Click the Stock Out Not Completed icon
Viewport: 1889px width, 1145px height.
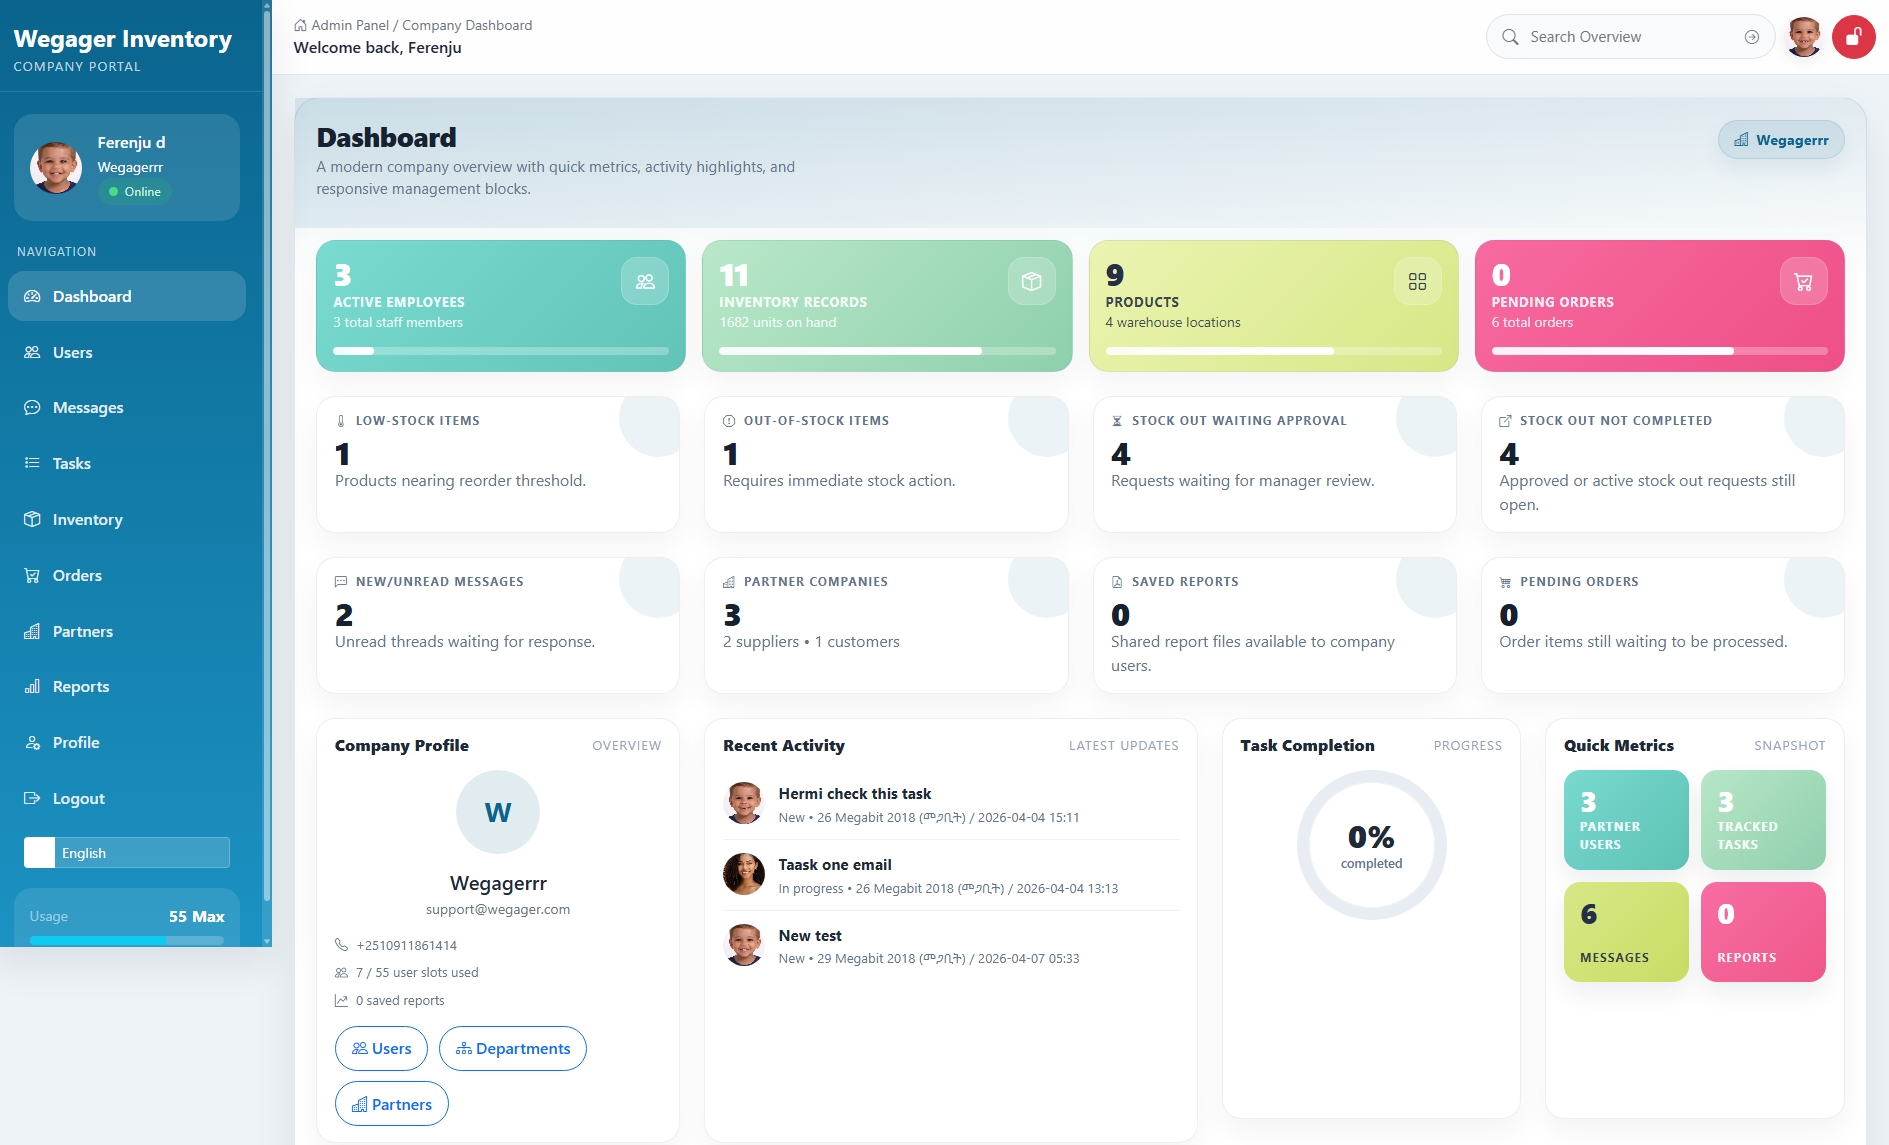tap(1505, 421)
